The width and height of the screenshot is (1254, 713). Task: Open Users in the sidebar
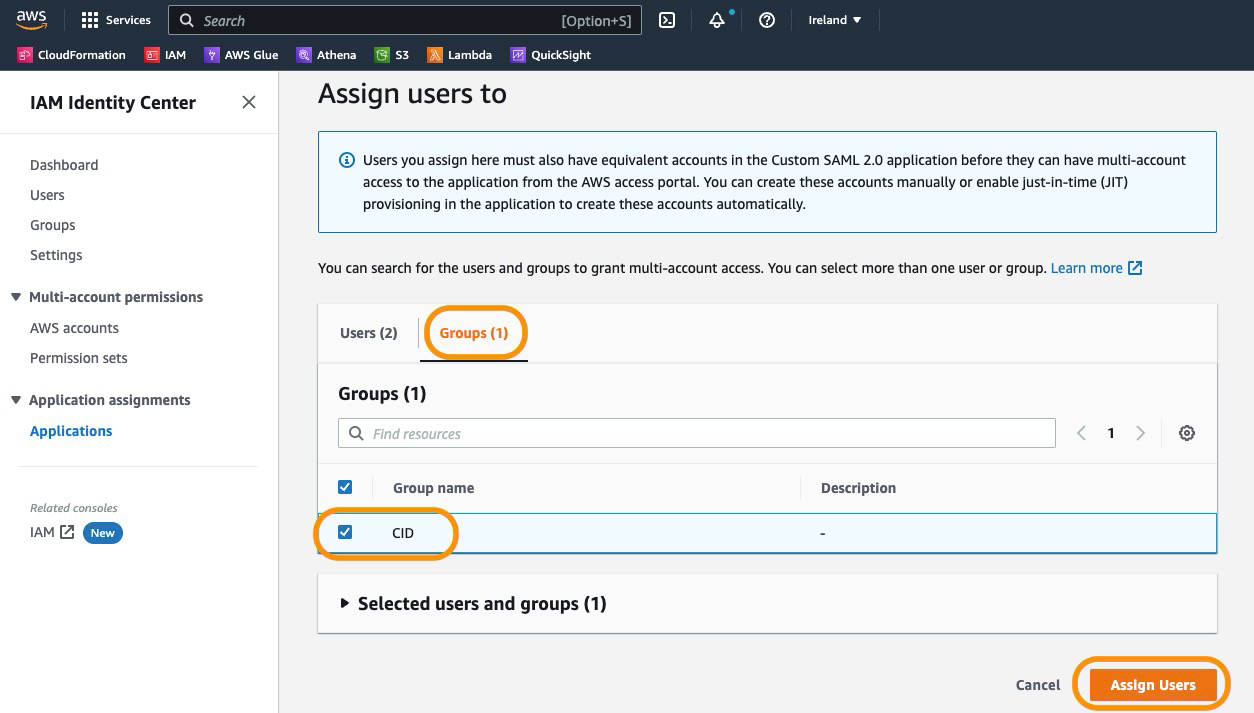pos(47,195)
